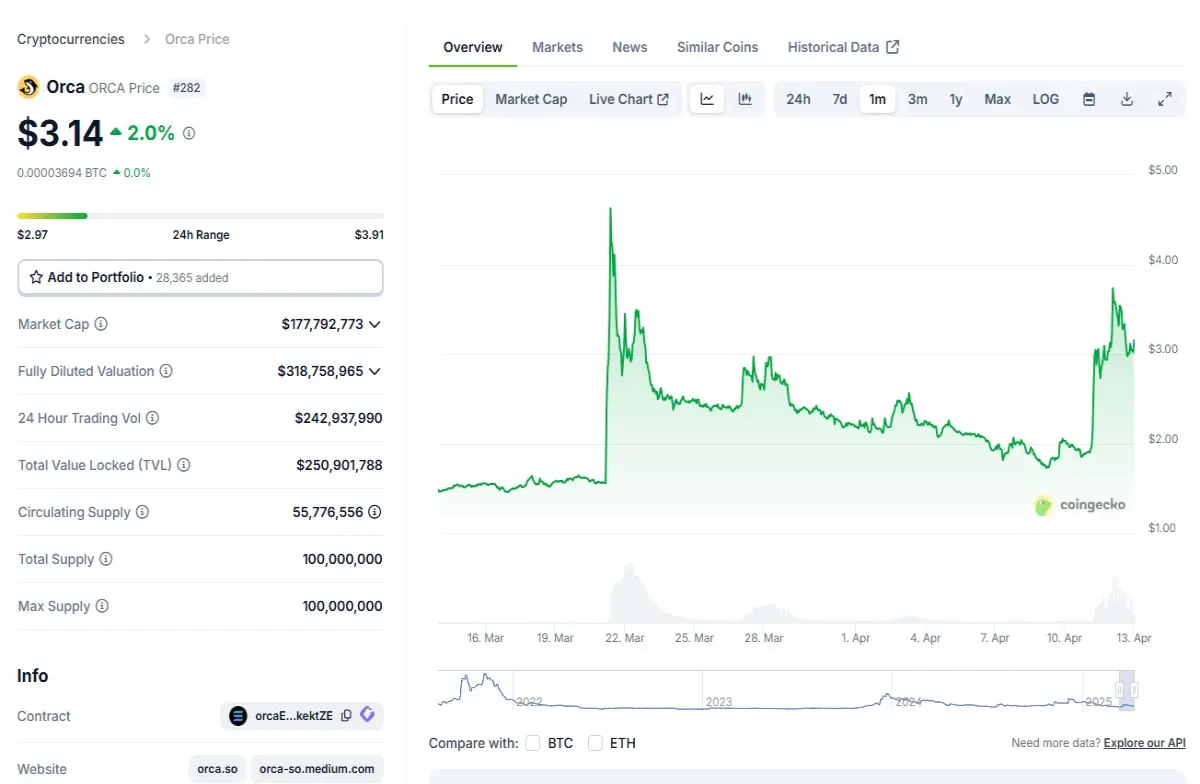Open Market Cap info tooltip icon
Image resolution: width=1200 pixels, height=784 pixels.
point(101,324)
